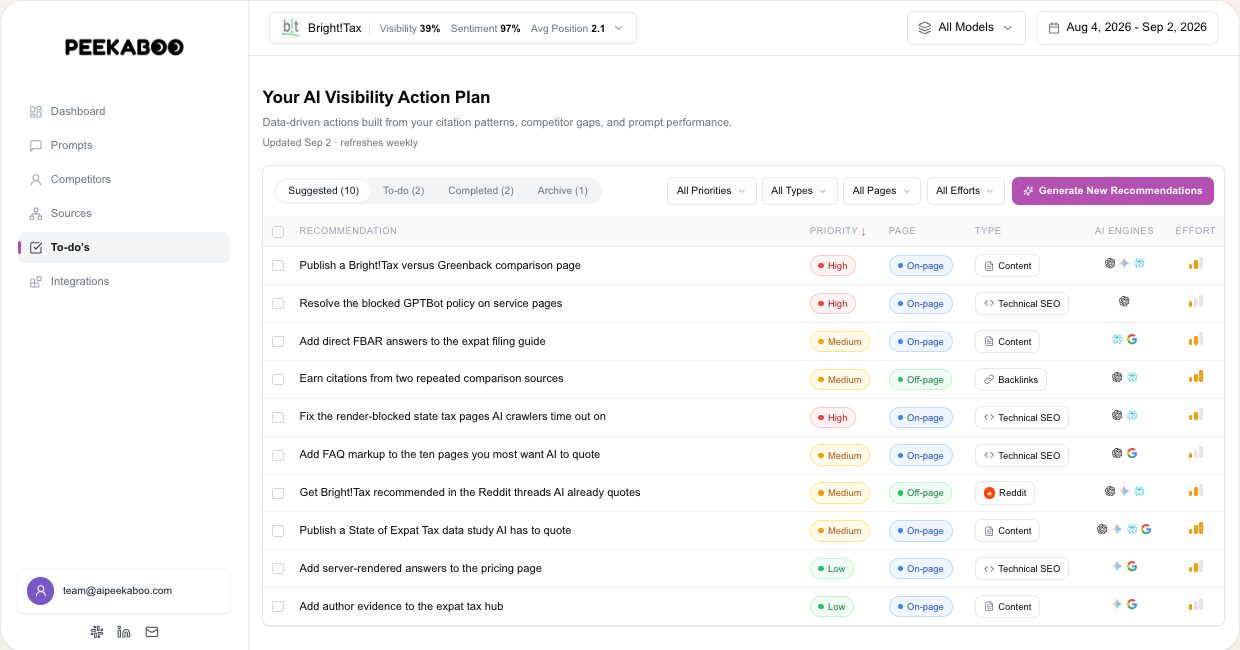Click the calendar icon beside the date range

pos(1053,28)
